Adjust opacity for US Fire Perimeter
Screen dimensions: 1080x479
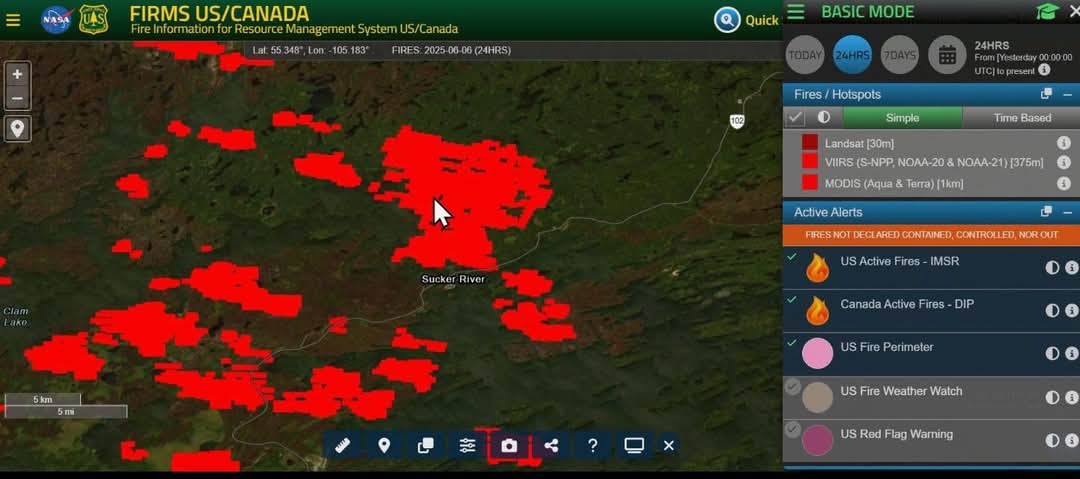coord(1052,353)
